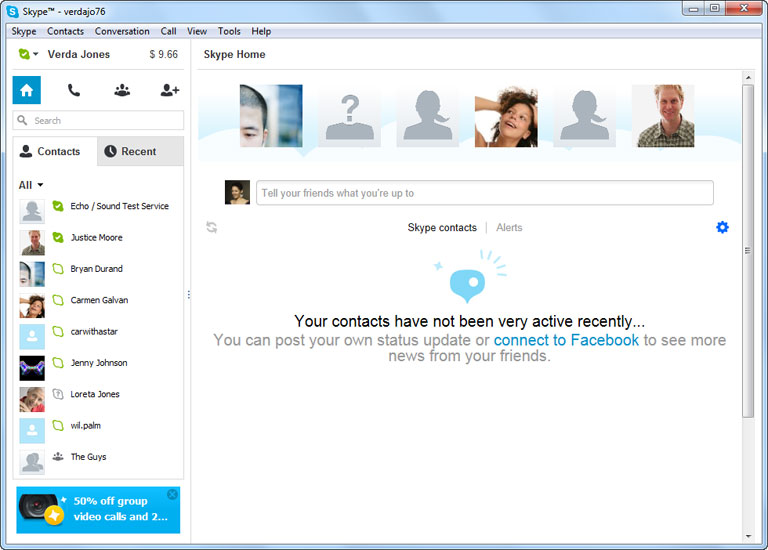Open the View menu
The width and height of the screenshot is (768, 550).
pos(197,31)
